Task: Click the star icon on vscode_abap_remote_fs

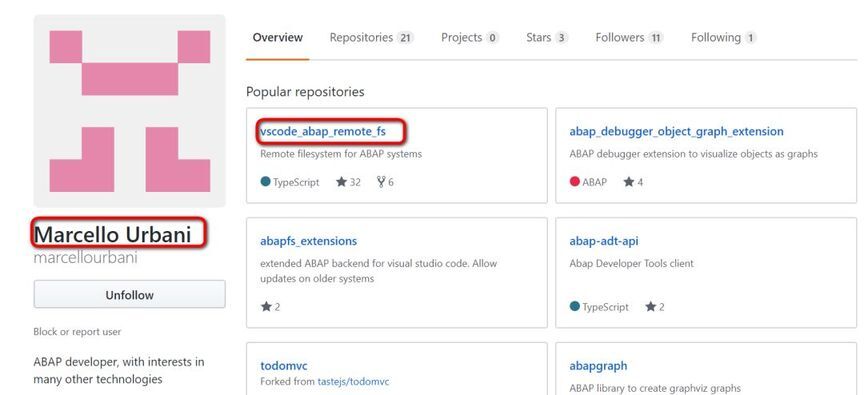Action: click(341, 182)
